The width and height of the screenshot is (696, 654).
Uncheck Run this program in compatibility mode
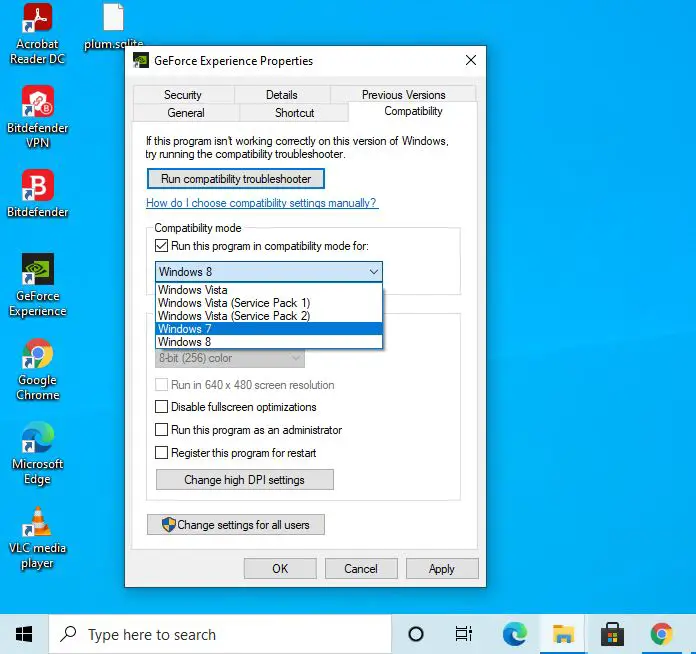(162, 246)
